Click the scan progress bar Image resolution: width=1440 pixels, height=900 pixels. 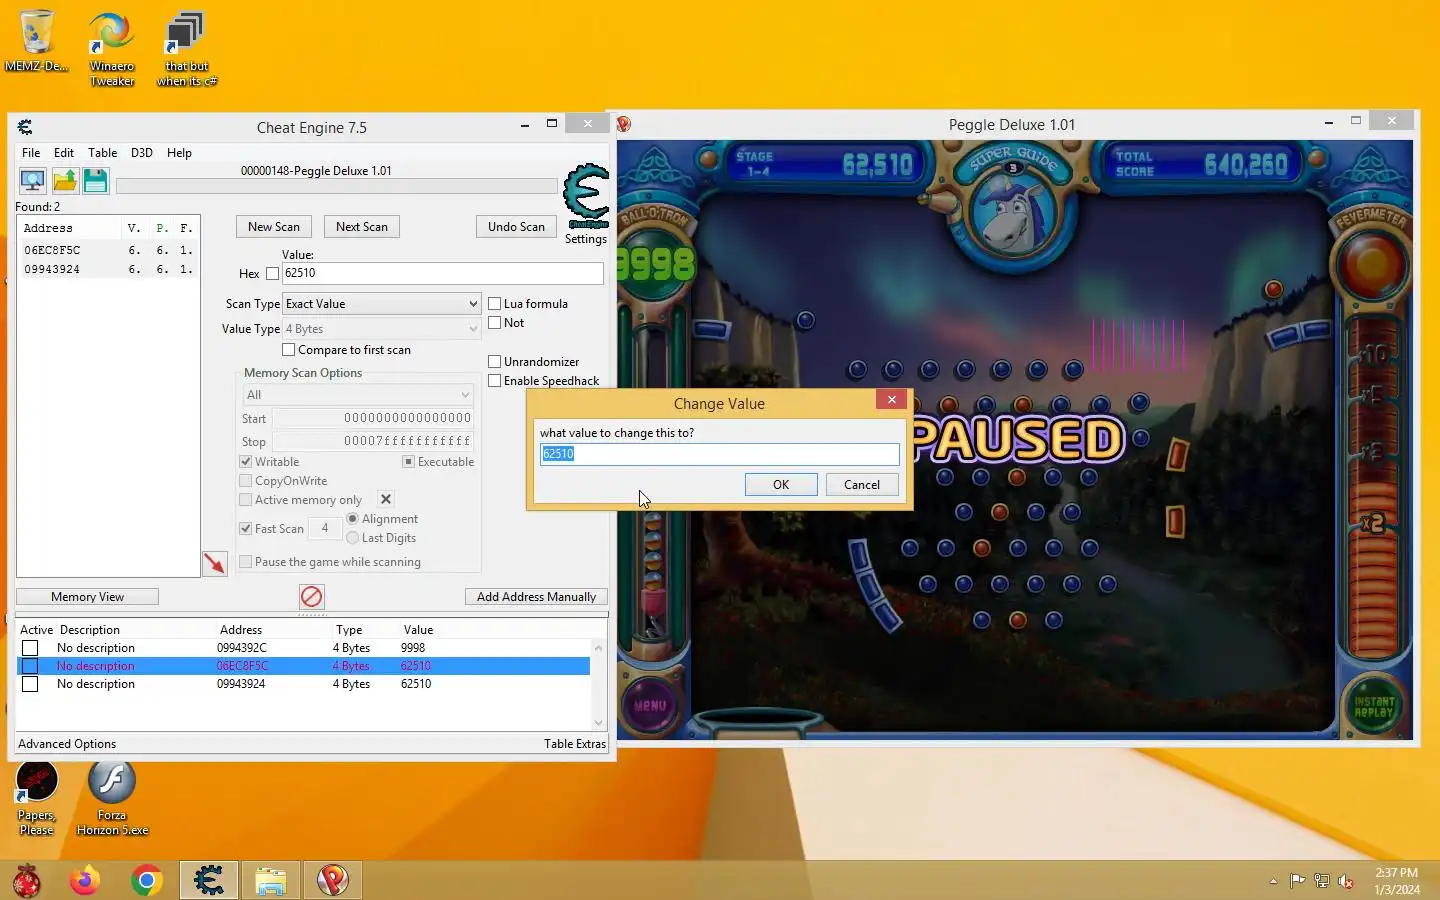click(x=337, y=186)
